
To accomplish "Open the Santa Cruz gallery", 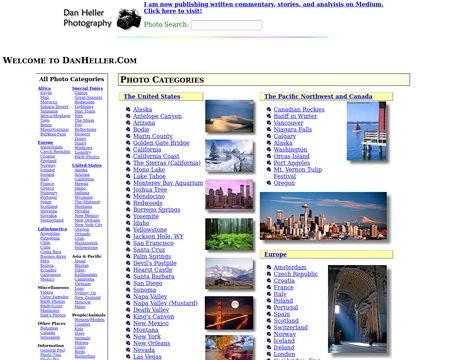I will 149,249.
